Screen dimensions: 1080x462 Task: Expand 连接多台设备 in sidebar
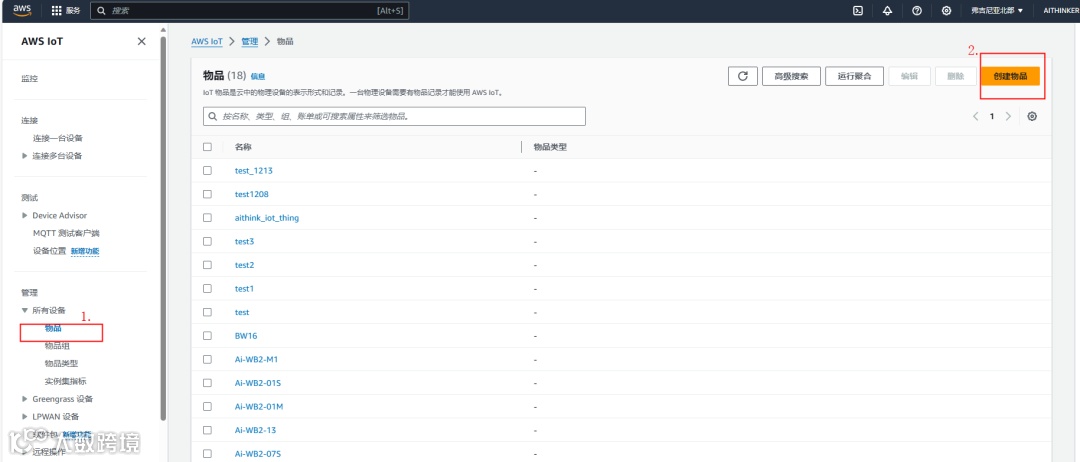point(25,156)
